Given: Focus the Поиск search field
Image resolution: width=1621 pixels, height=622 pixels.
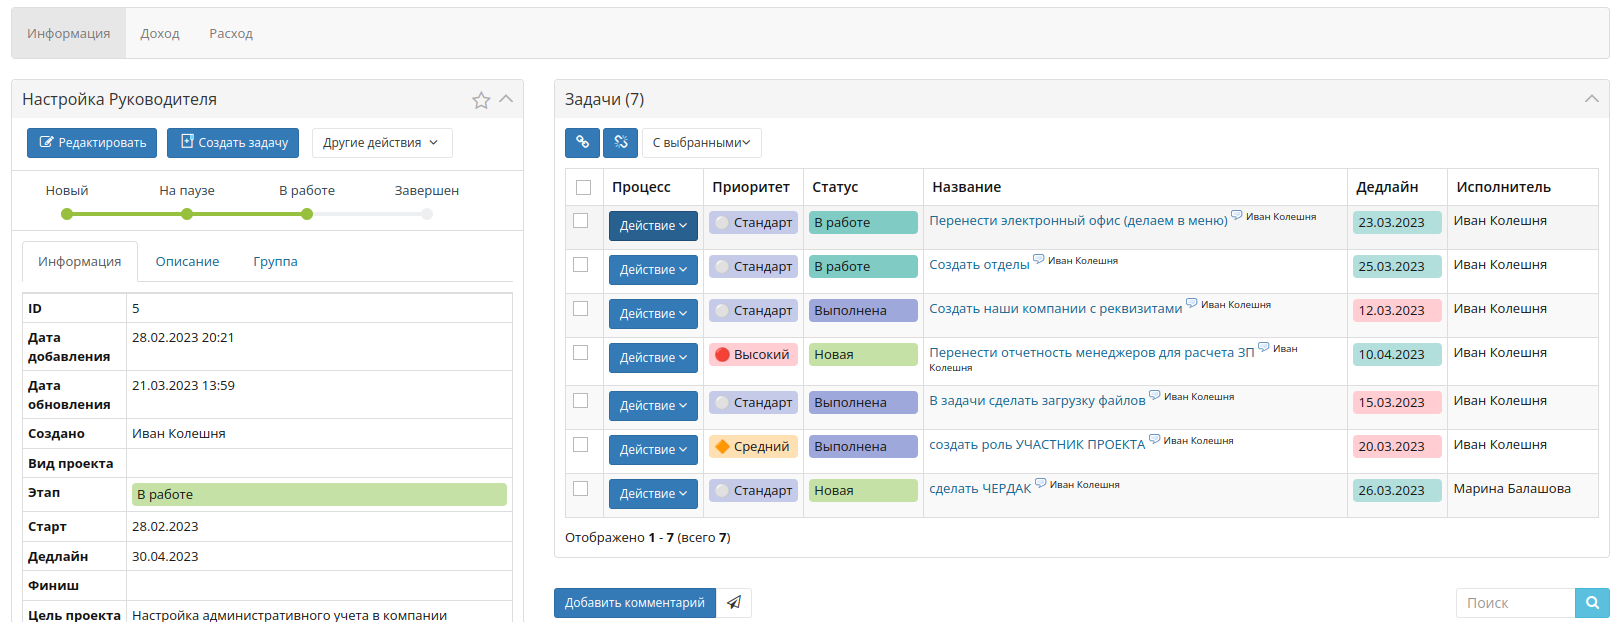Looking at the screenshot, I should click(1515, 603).
